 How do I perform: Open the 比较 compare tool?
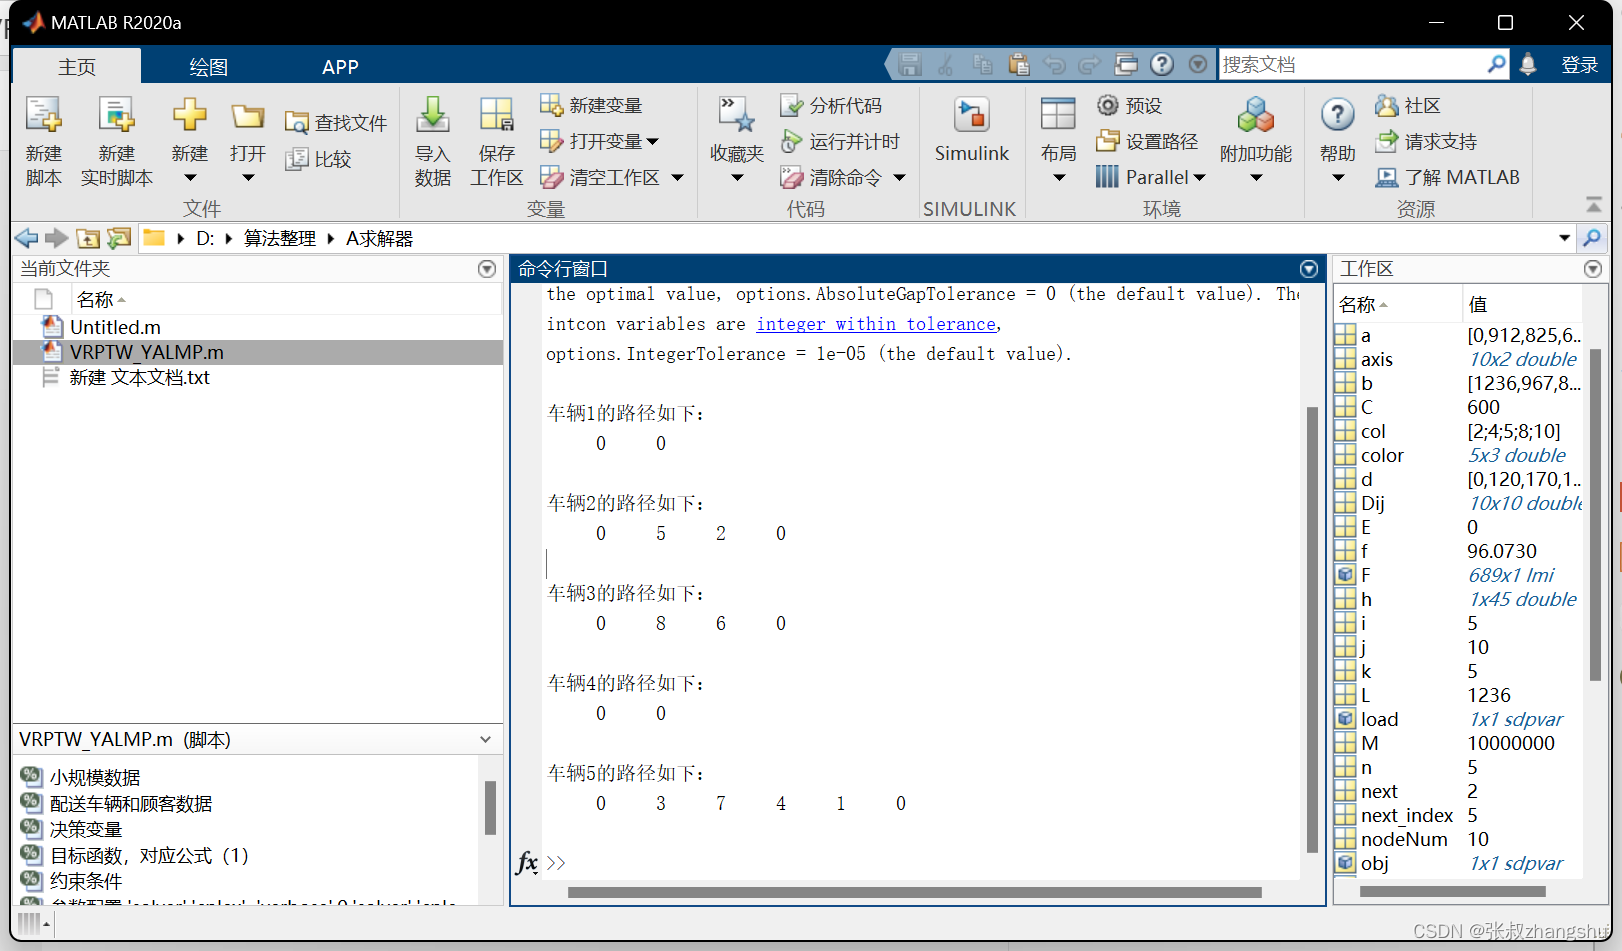(322, 158)
